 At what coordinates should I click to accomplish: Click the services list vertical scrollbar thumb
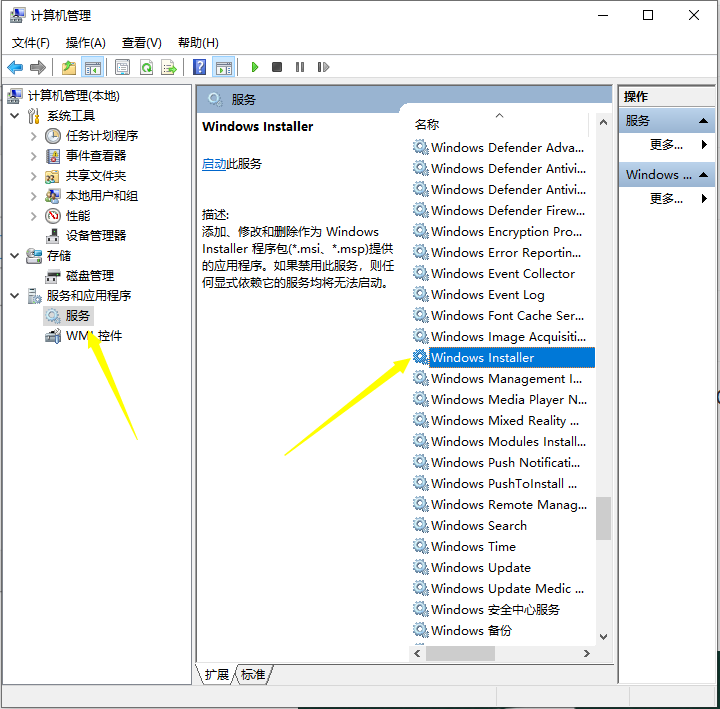603,518
